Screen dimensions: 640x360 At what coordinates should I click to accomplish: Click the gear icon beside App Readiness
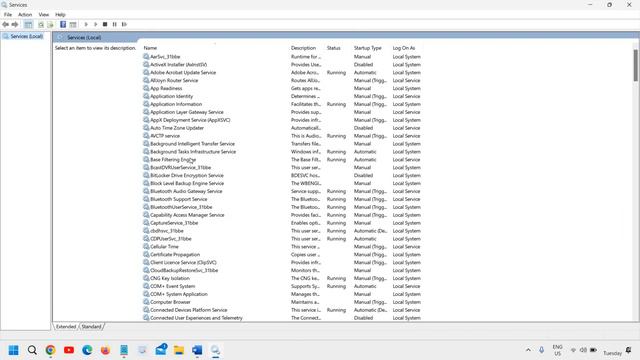[x=146, y=88]
